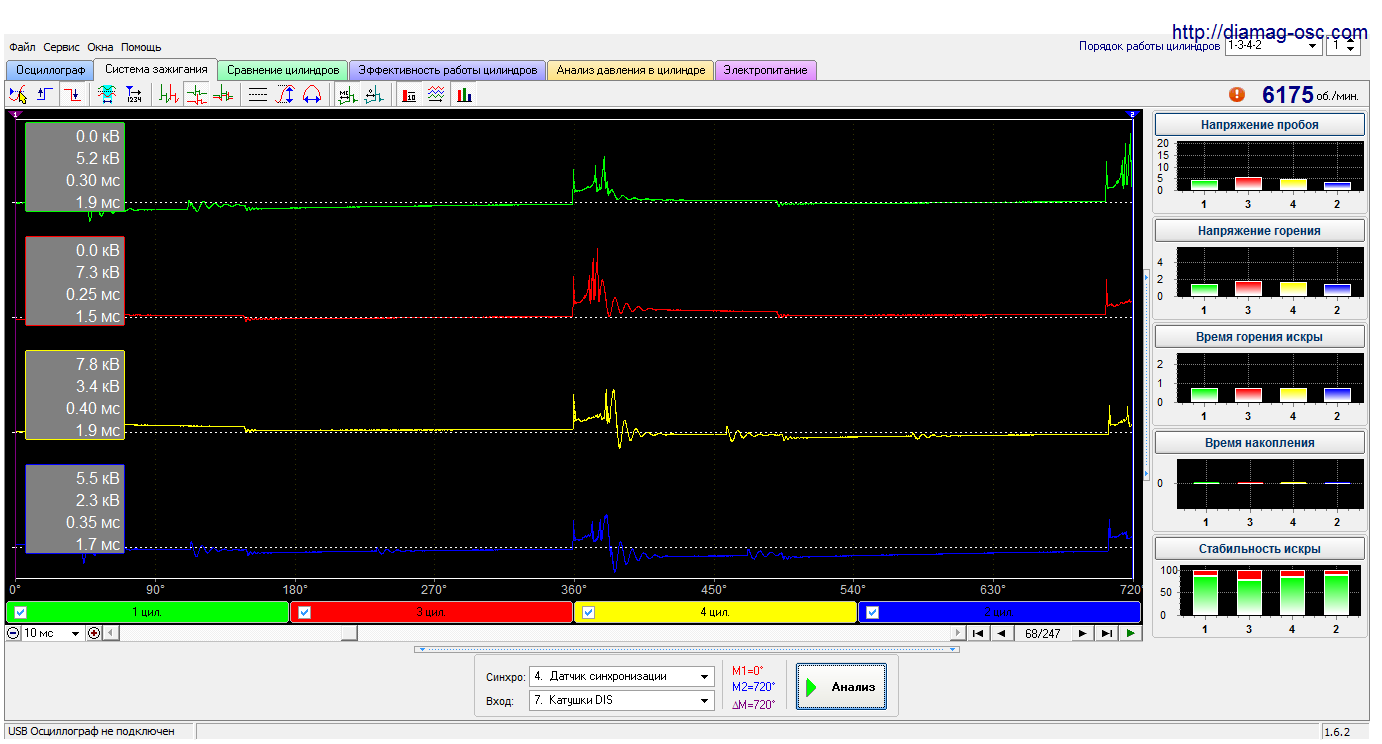The image size is (1382, 744).
Task: Select the stacked cylinder waveforms view icon
Action: click(197, 94)
